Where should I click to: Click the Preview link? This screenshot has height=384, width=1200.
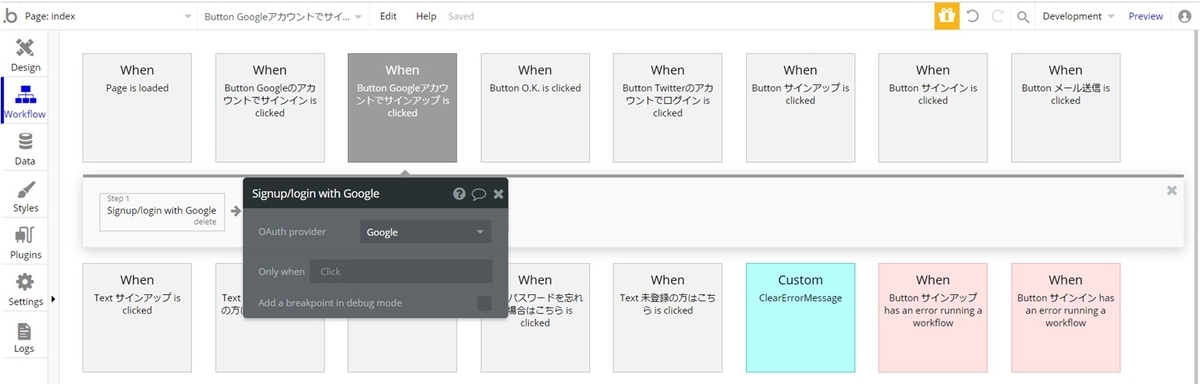click(1145, 16)
